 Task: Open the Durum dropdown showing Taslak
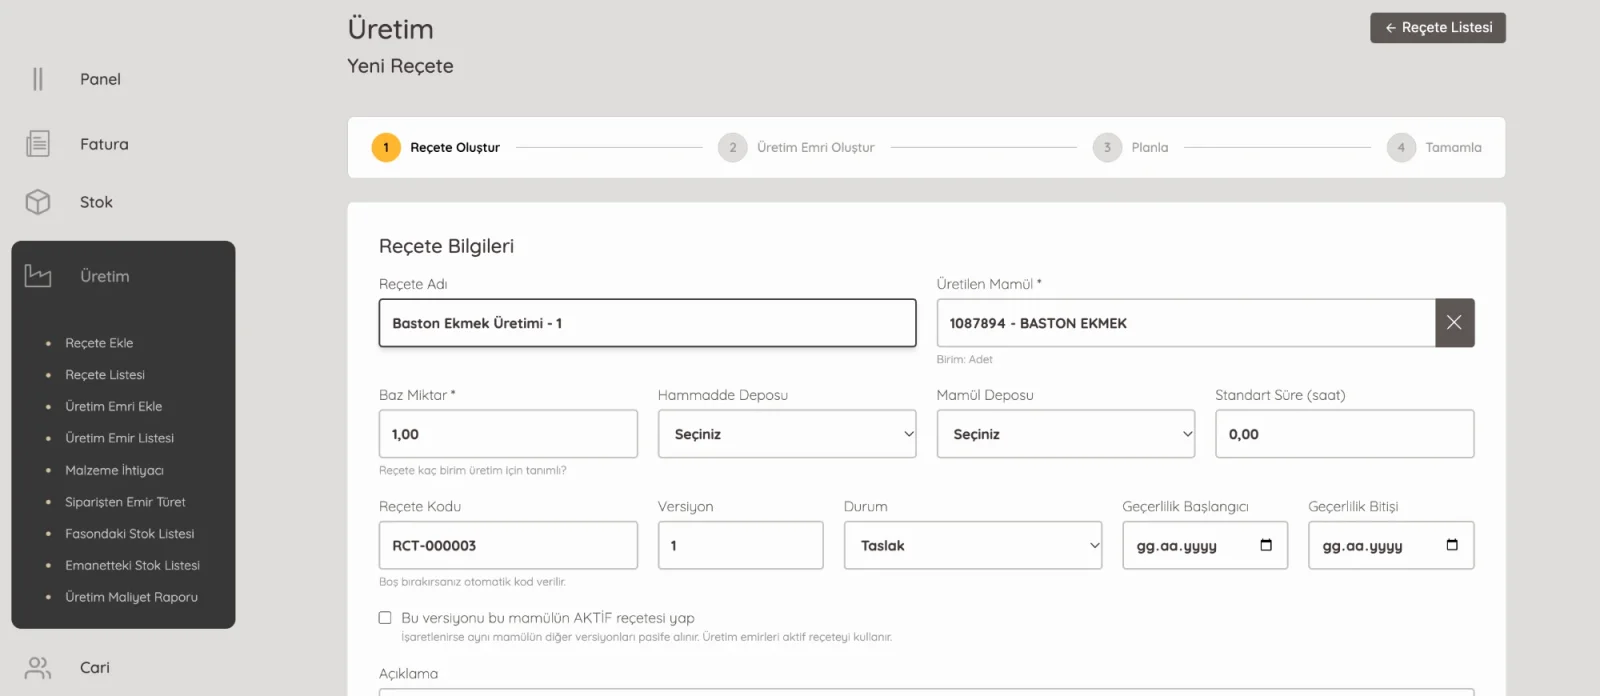[x=973, y=546]
